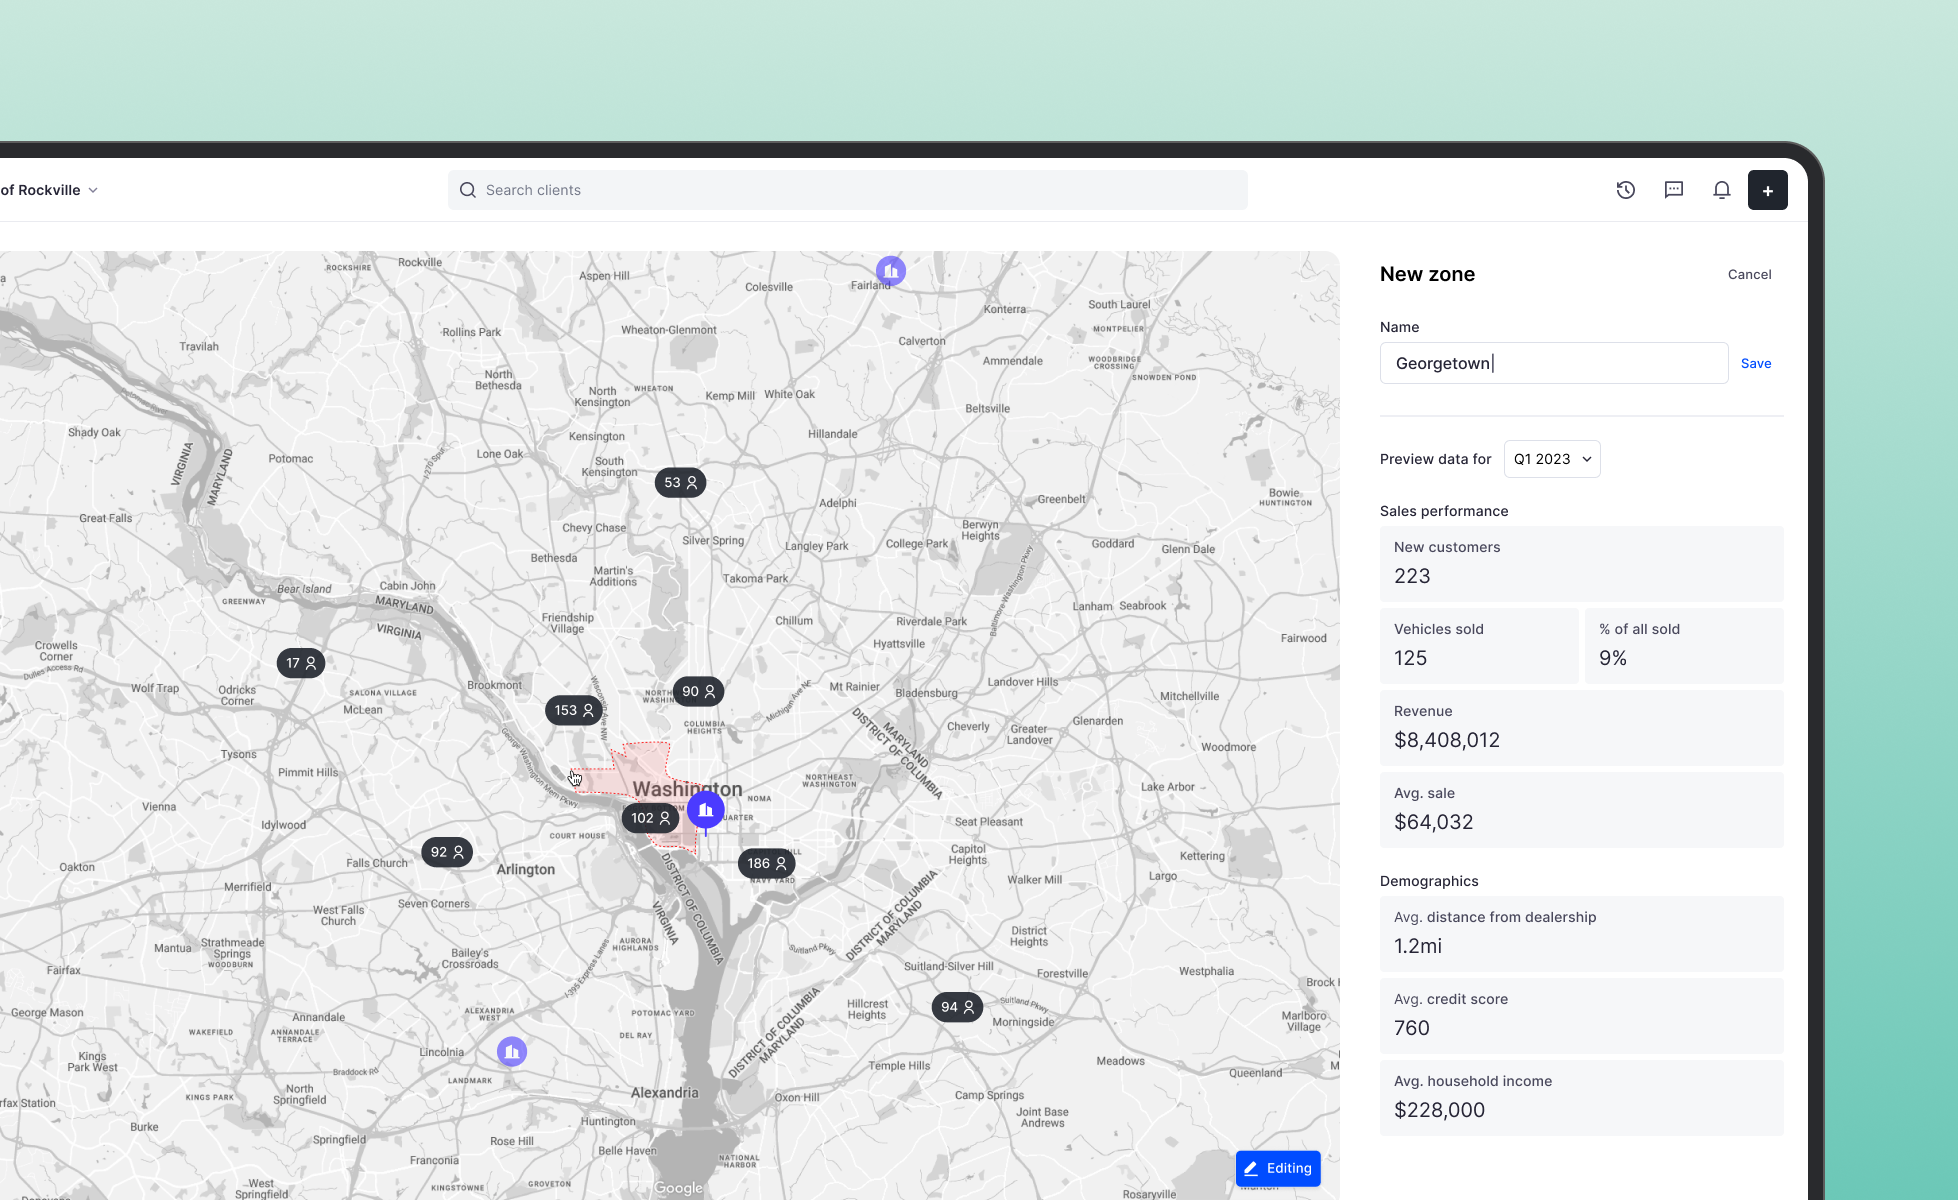Click the Bethesda map label

[554, 558]
